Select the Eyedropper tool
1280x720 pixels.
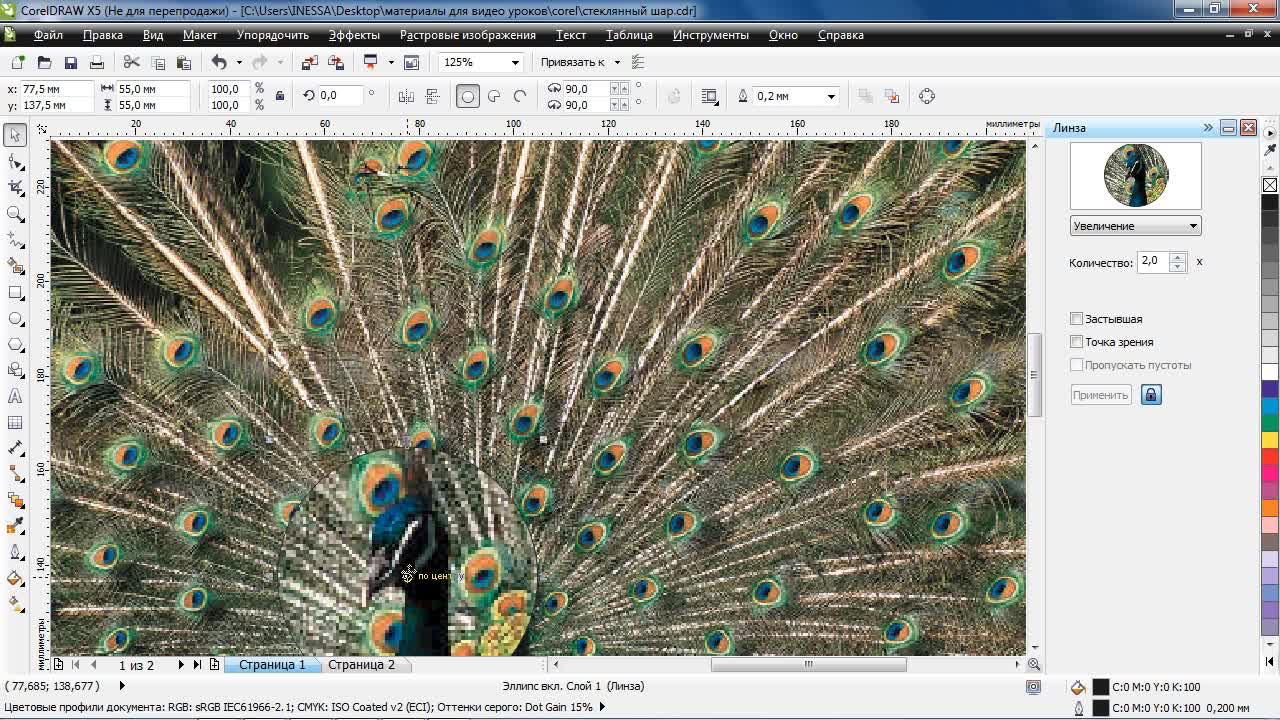tap(15, 526)
